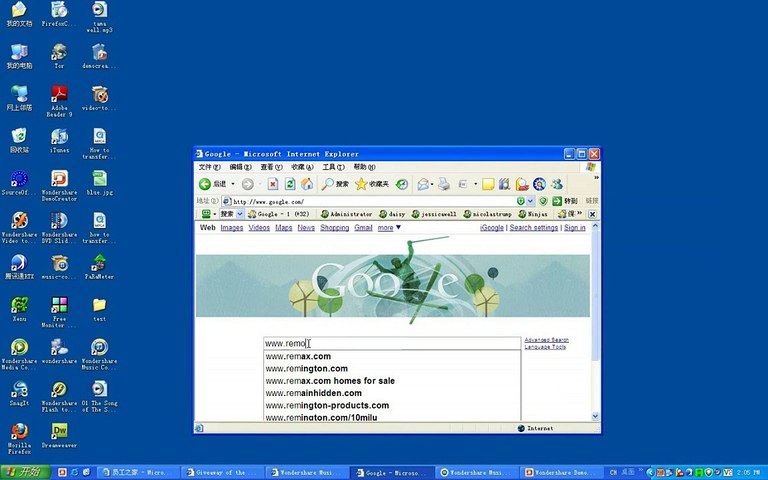The height and width of the screenshot is (480, 768).
Task: Click the daisy entry in links toolbar
Action: 392,214
